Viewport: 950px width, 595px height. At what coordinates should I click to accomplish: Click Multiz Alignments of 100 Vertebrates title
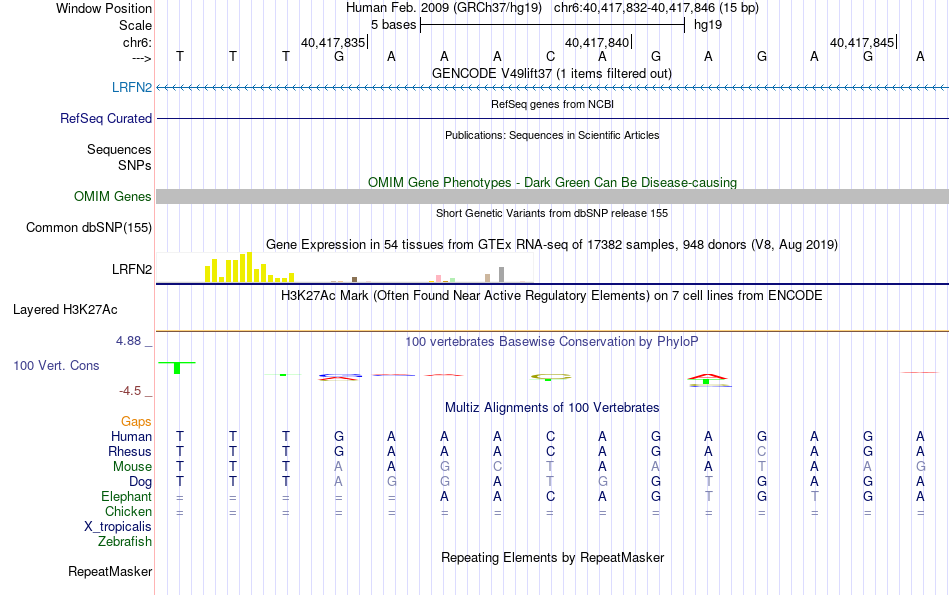552,408
